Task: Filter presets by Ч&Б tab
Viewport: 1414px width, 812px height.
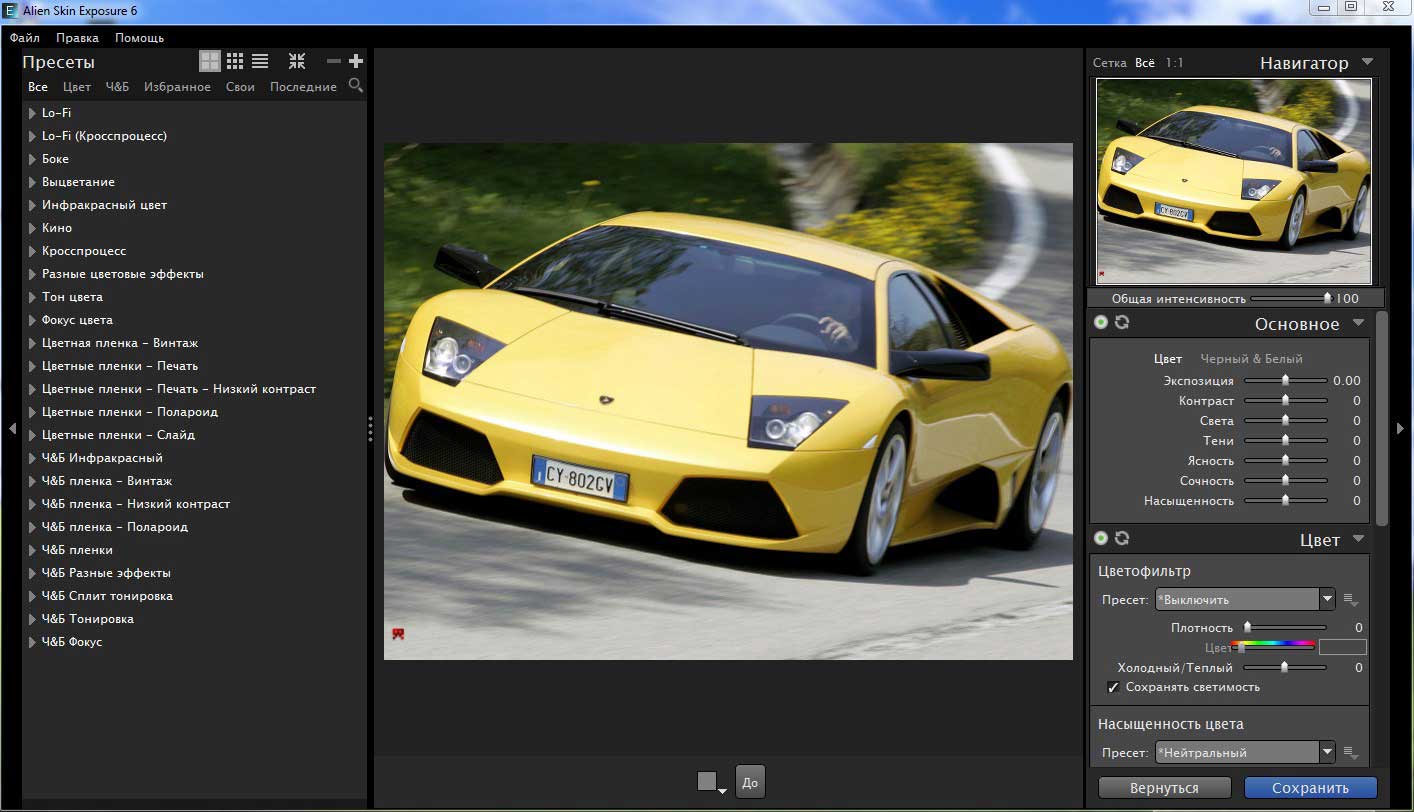Action: pyautogui.click(x=118, y=87)
